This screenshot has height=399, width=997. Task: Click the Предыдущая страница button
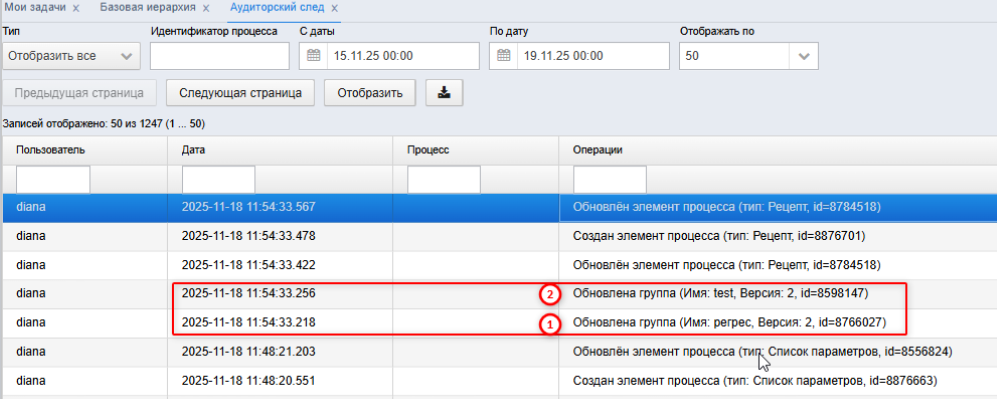point(79,93)
